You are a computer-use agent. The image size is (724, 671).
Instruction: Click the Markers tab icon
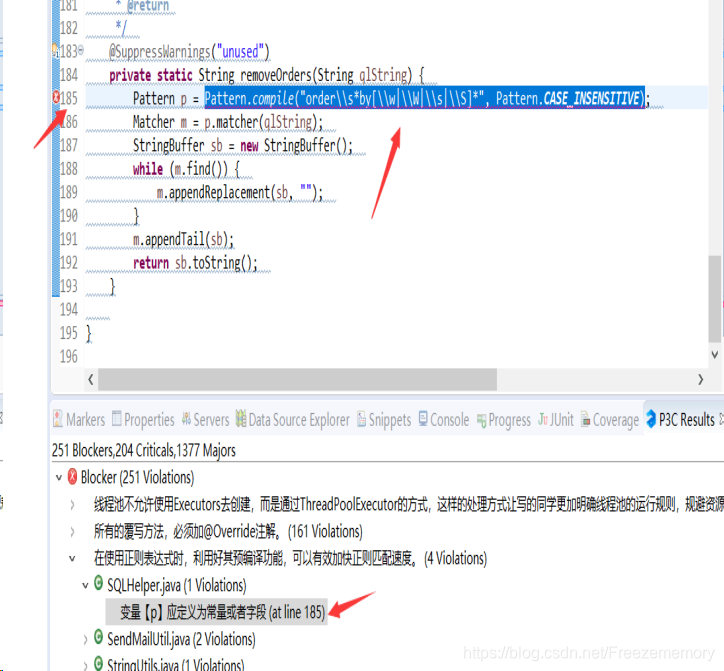click(x=58, y=419)
